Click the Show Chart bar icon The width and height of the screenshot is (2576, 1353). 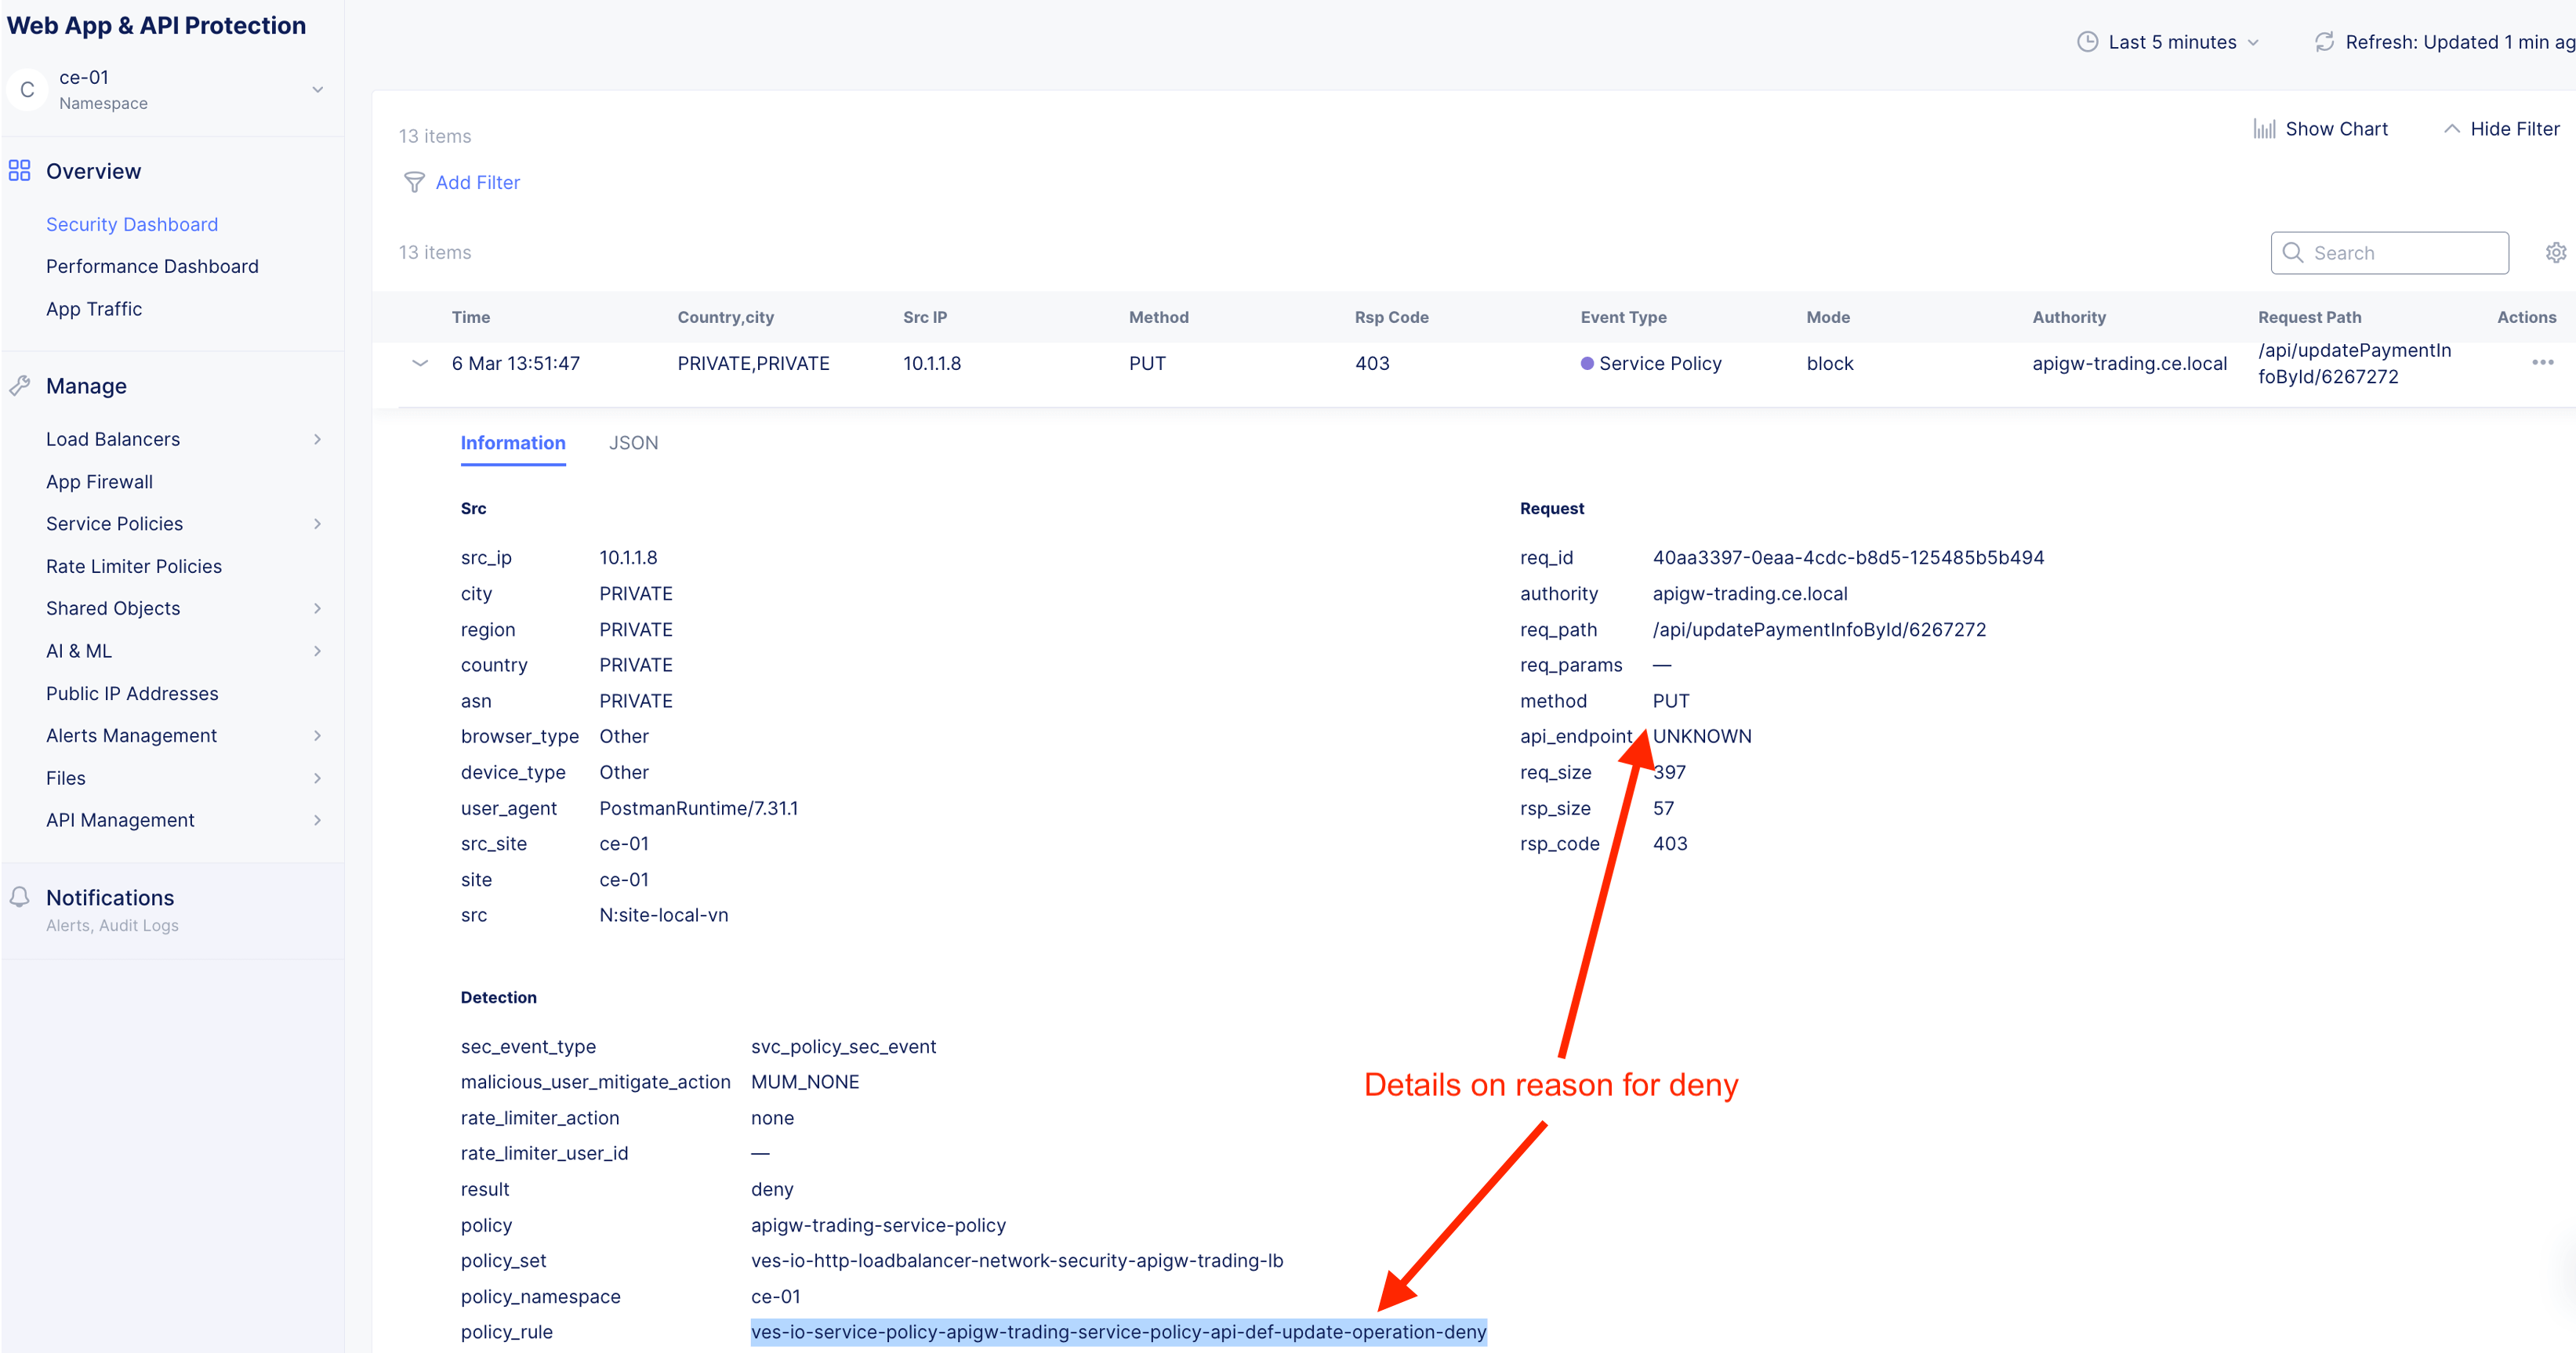pos(2264,129)
